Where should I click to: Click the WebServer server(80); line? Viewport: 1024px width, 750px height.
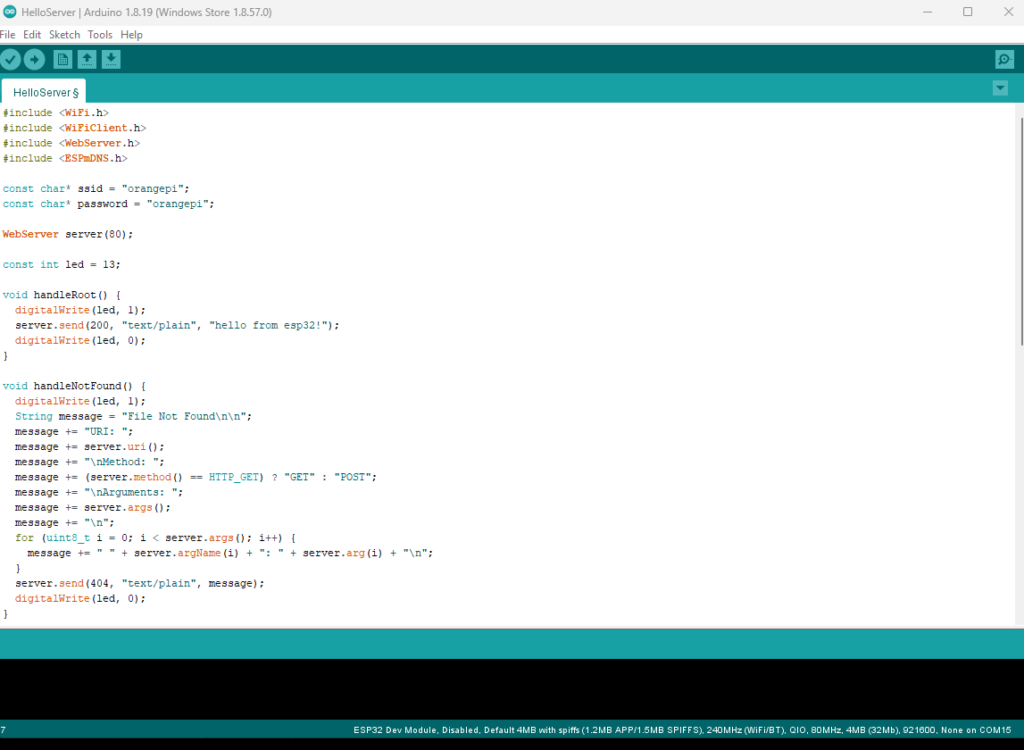[x=68, y=234]
